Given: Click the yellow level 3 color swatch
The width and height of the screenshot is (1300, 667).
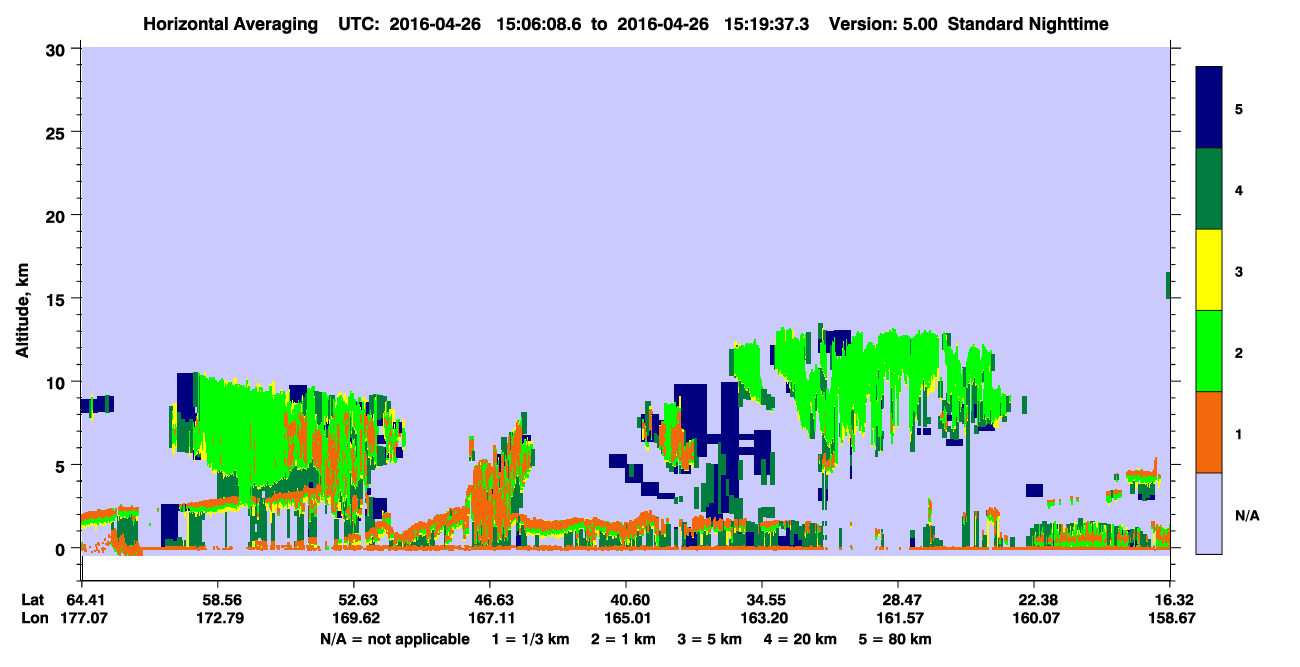Looking at the screenshot, I should pyautogui.click(x=1209, y=270).
